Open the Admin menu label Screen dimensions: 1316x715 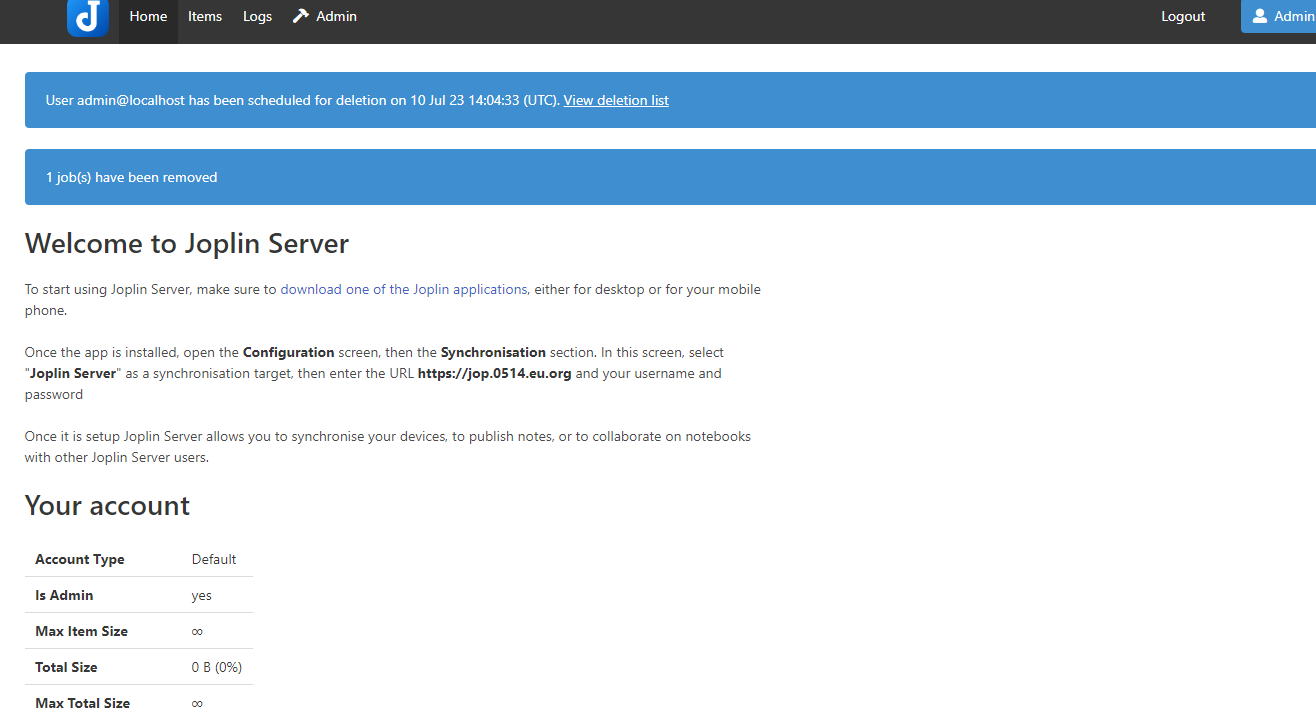point(336,16)
